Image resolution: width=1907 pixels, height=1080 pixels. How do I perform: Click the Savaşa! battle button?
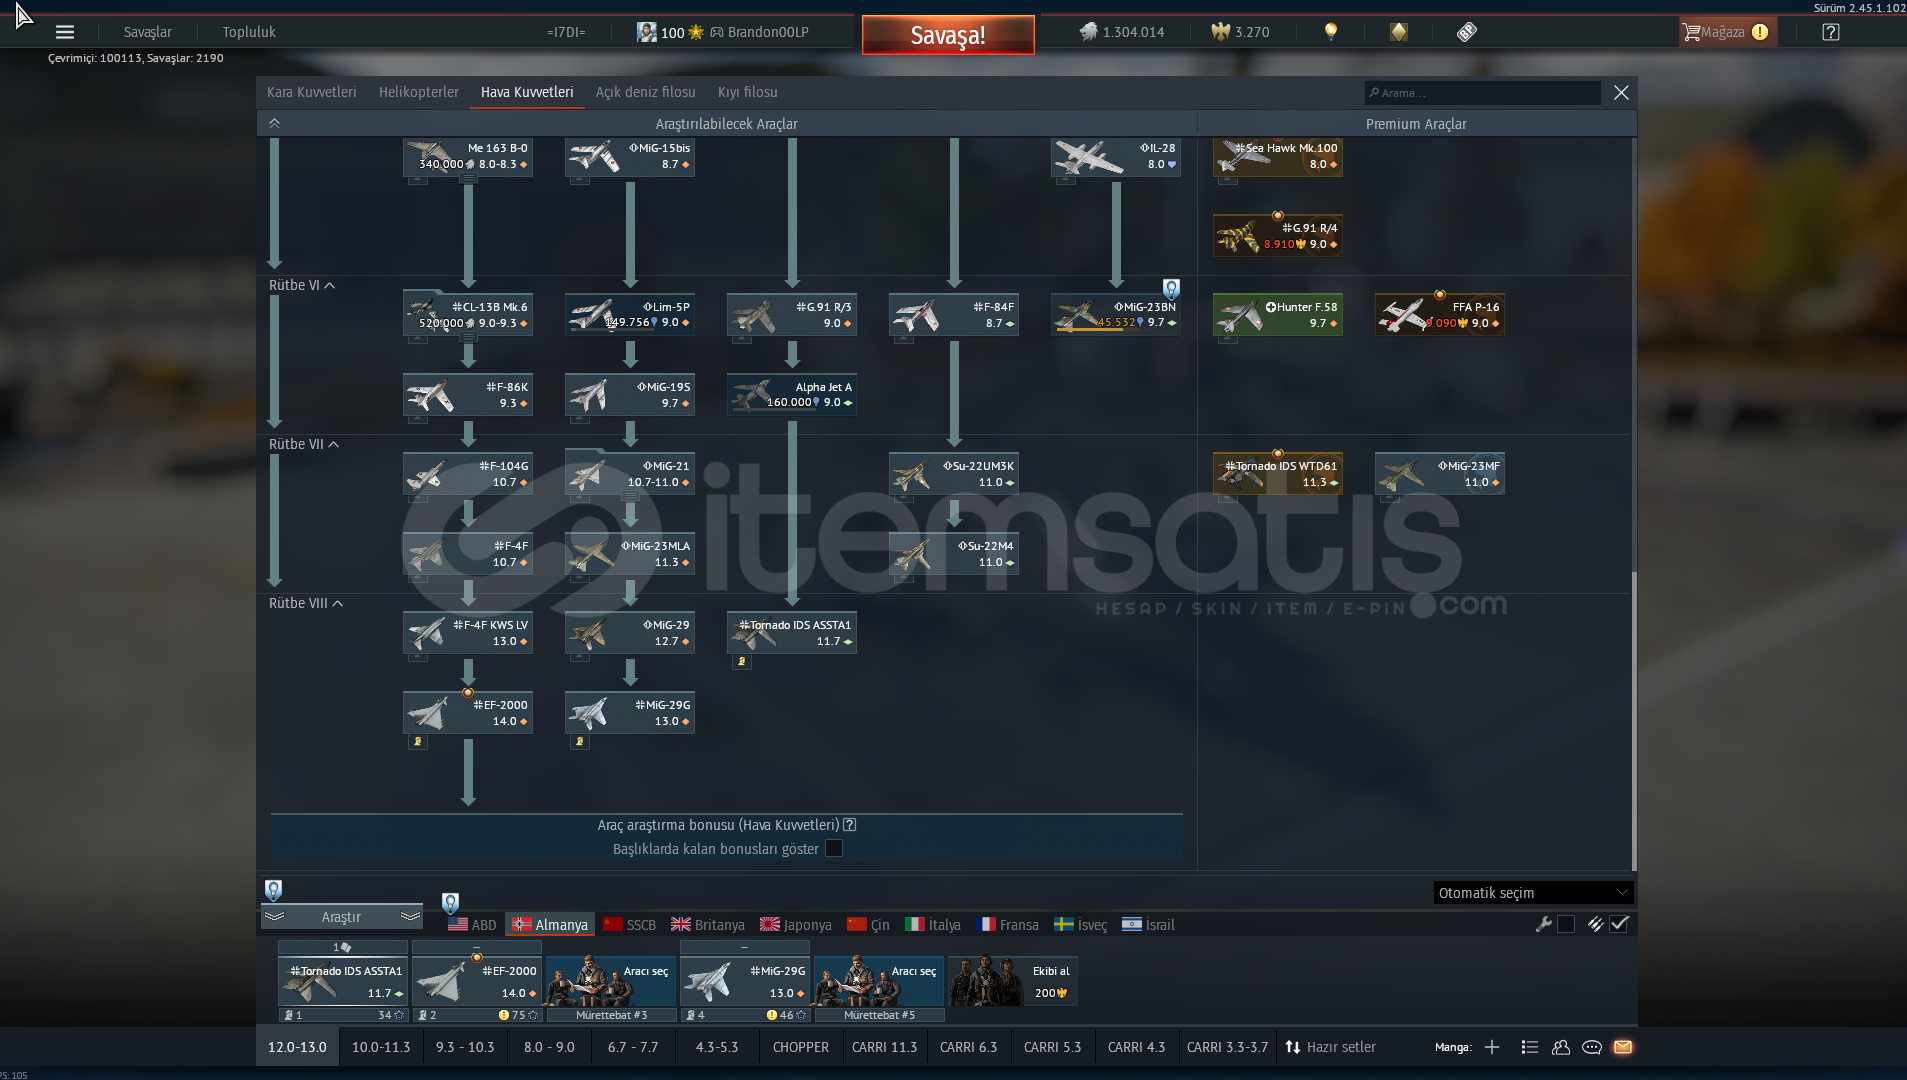click(x=948, y=35)
